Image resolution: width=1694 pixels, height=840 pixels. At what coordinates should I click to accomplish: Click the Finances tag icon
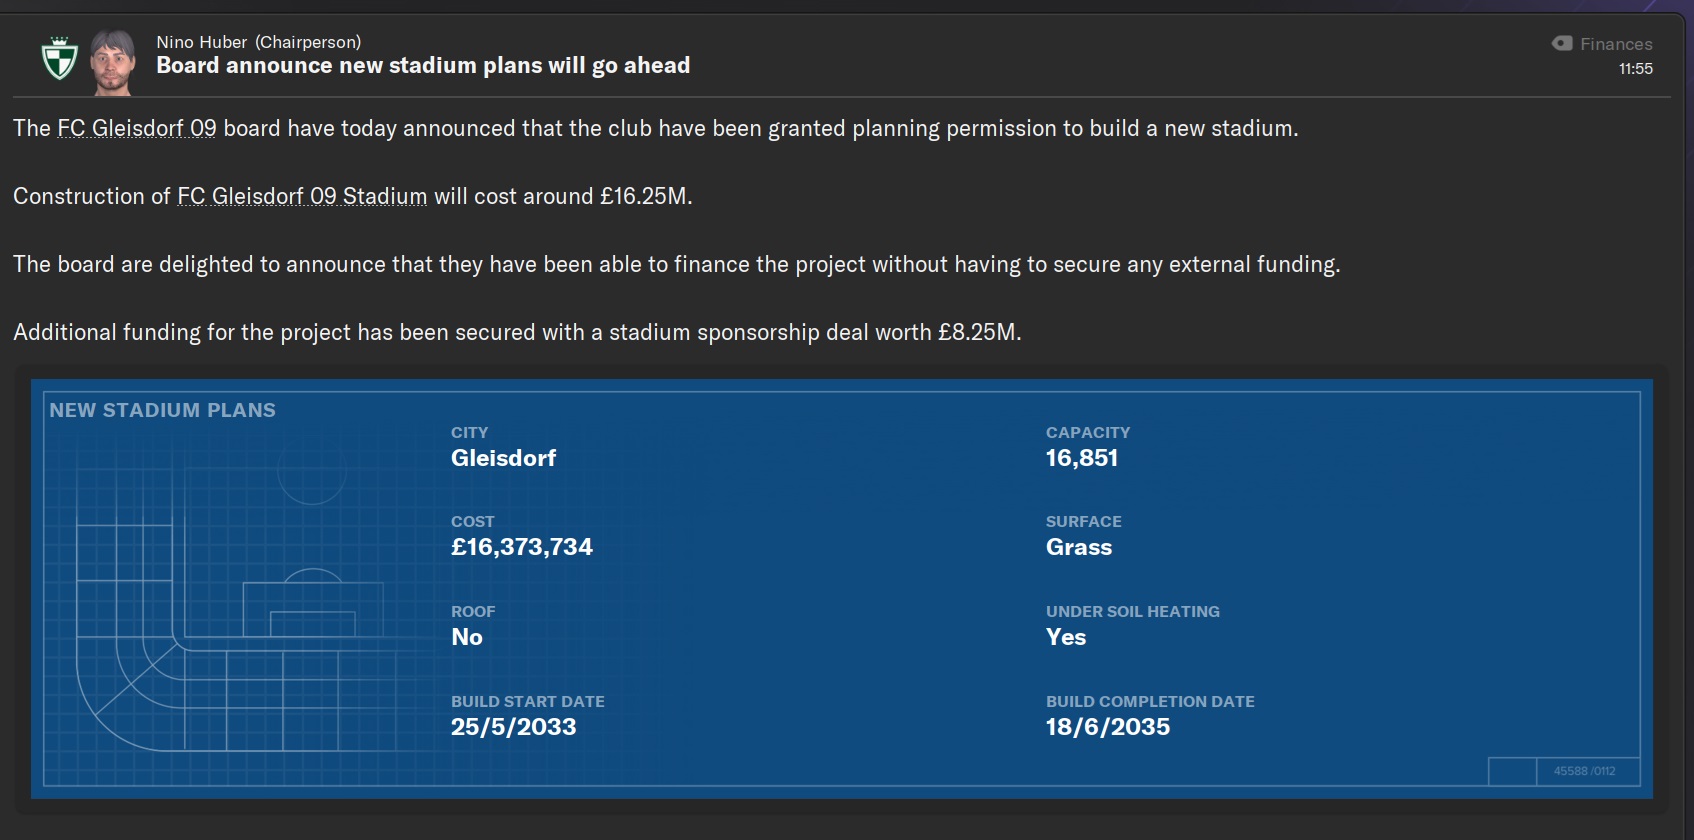(x=1561, y=43)
